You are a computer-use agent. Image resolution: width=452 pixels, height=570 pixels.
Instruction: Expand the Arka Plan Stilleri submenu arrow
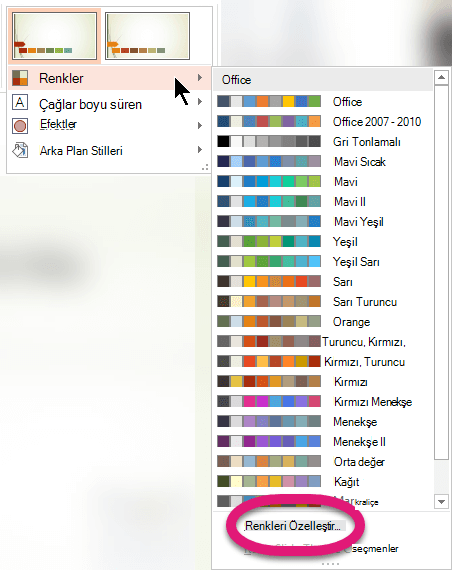click(200, 149)
